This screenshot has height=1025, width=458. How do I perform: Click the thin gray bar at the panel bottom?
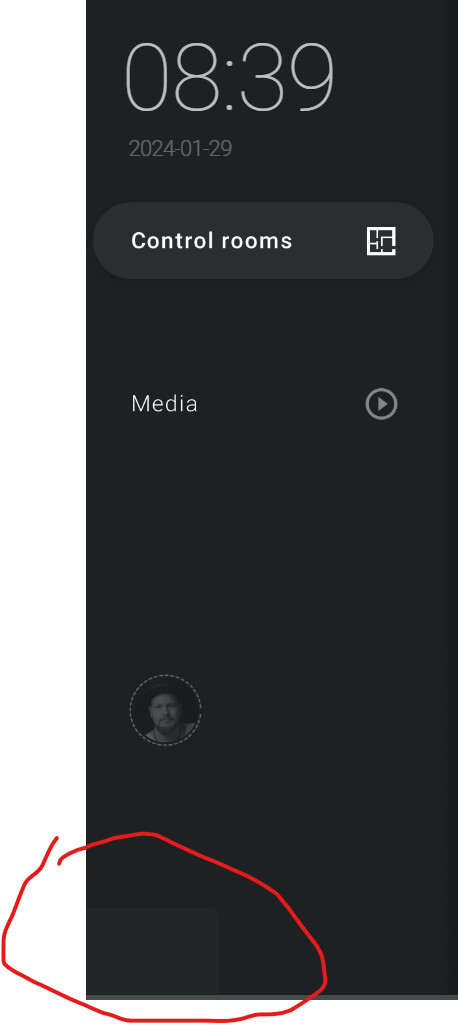coord(272,998)
